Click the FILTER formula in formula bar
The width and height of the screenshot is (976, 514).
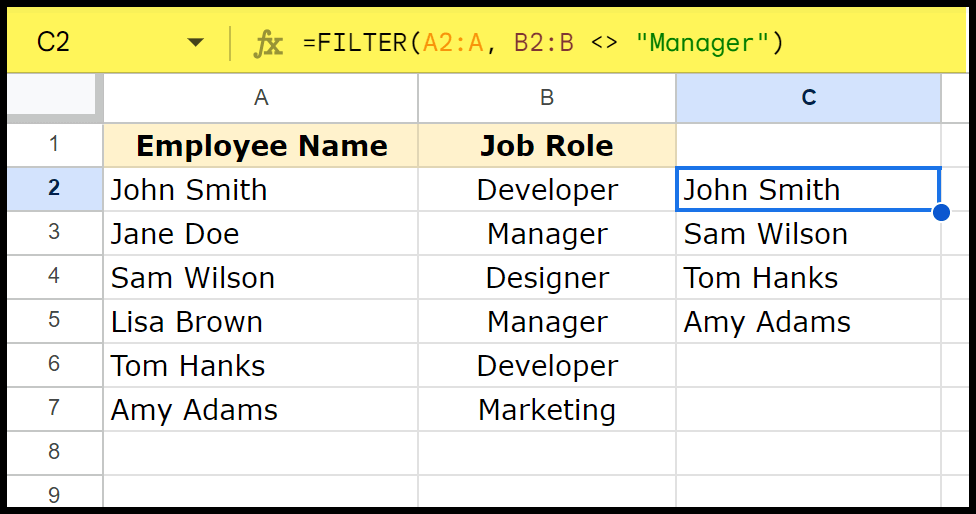click(543, 43)
